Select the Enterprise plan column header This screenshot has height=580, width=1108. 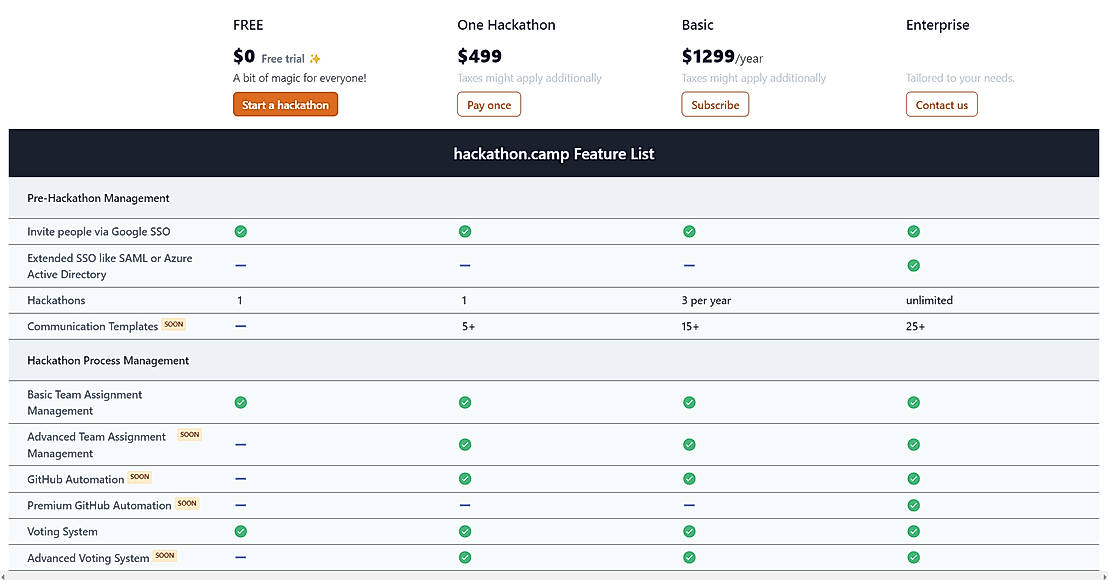(937, 25)
